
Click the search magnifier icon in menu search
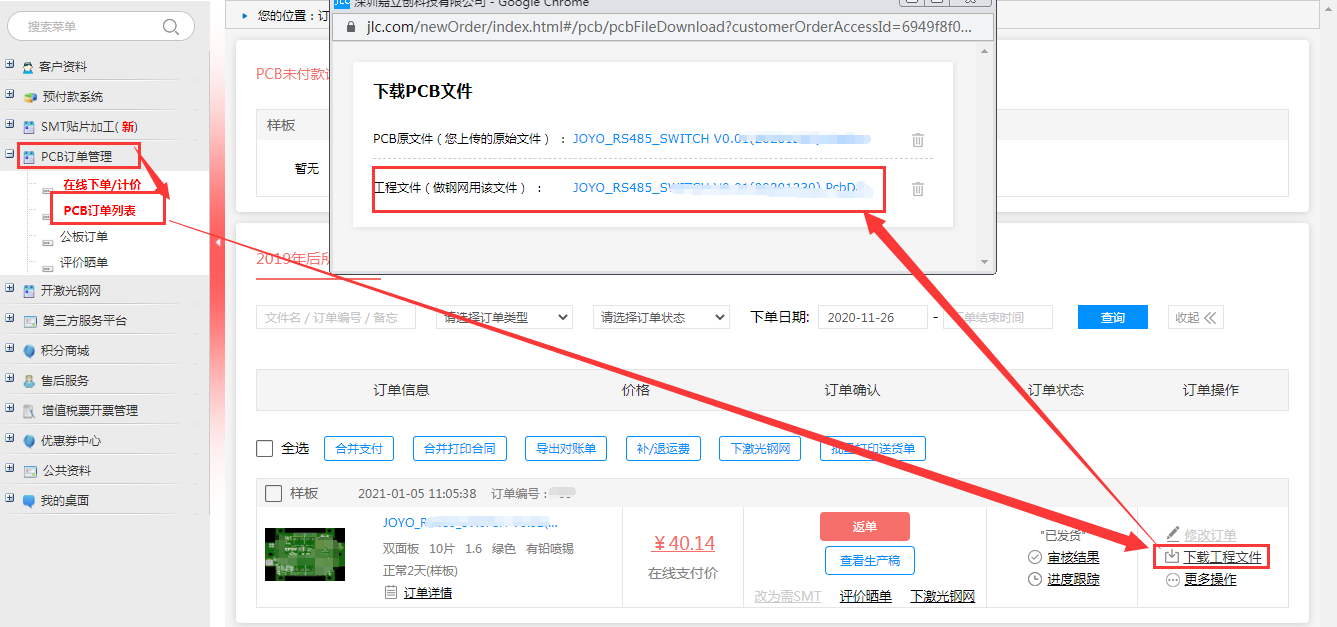click(x=171, y=26)
